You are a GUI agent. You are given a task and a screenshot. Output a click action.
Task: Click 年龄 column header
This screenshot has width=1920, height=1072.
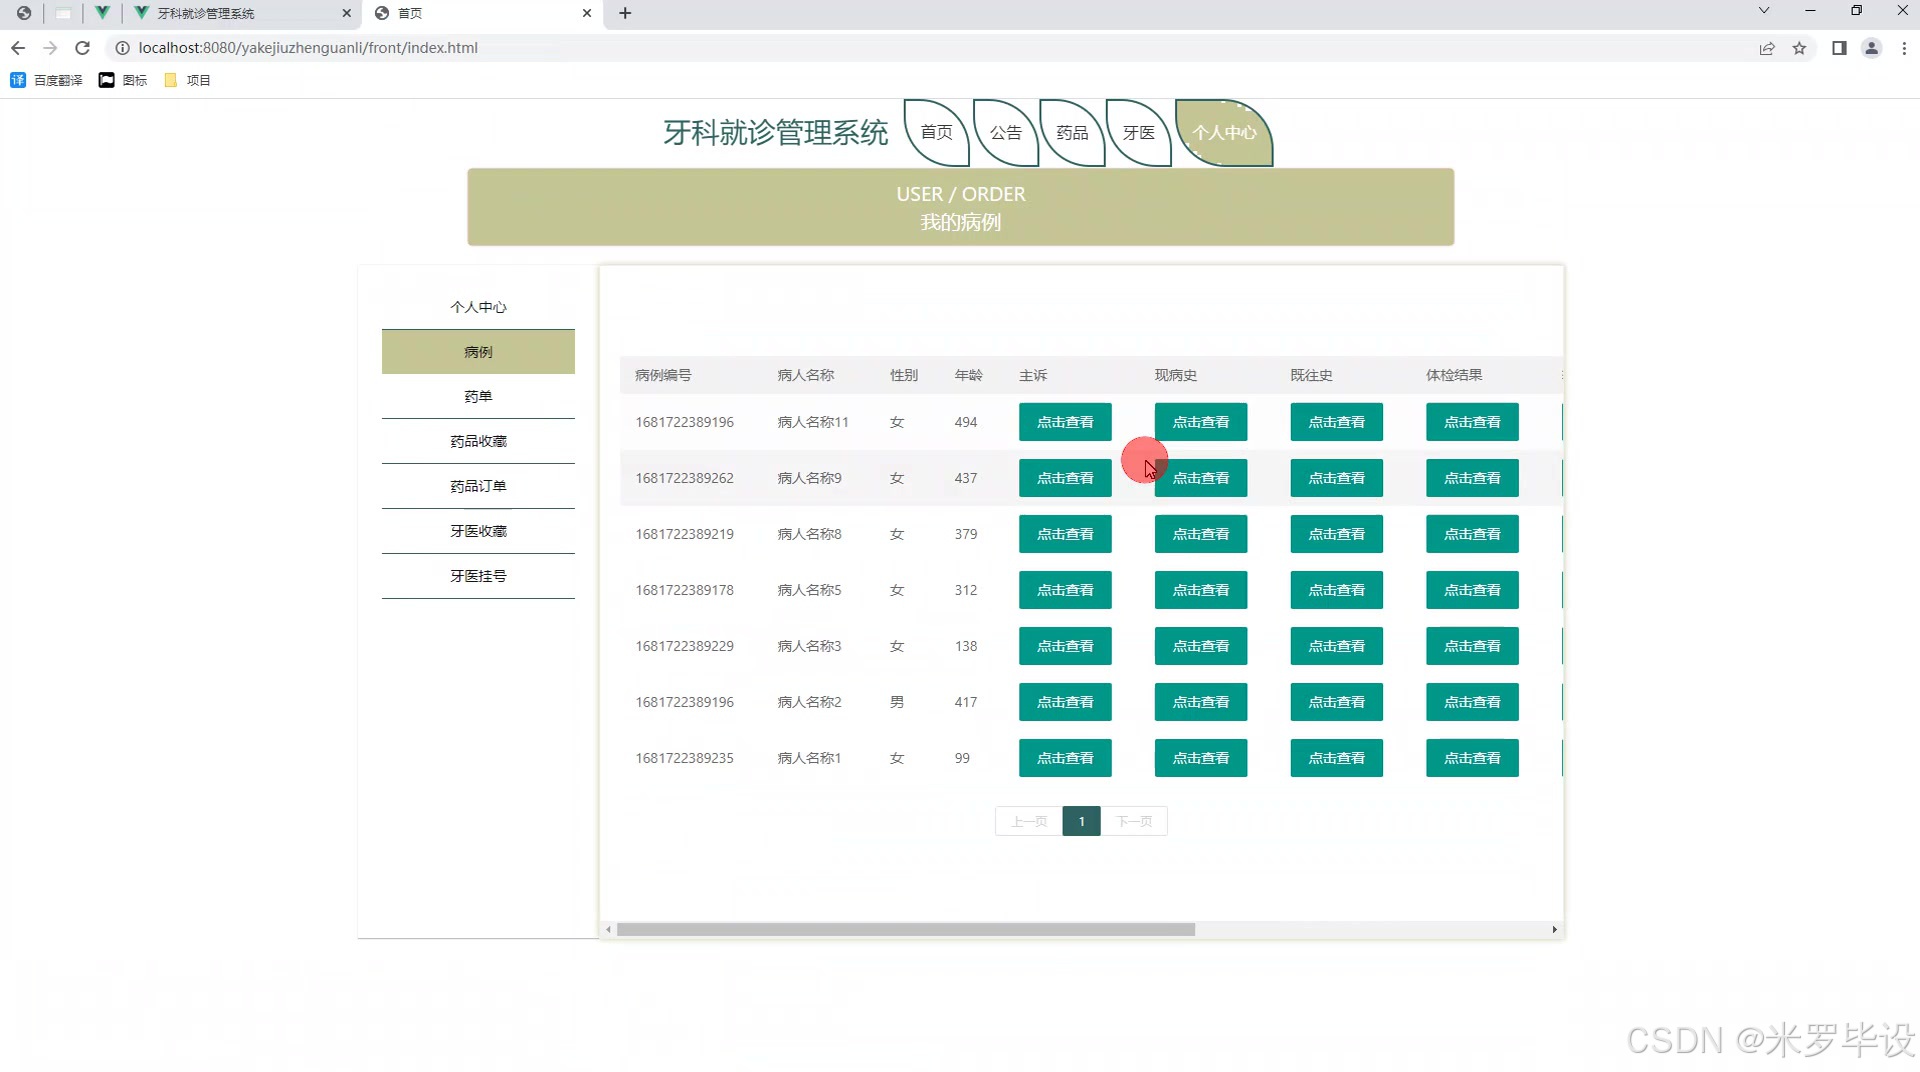[968, 375]
